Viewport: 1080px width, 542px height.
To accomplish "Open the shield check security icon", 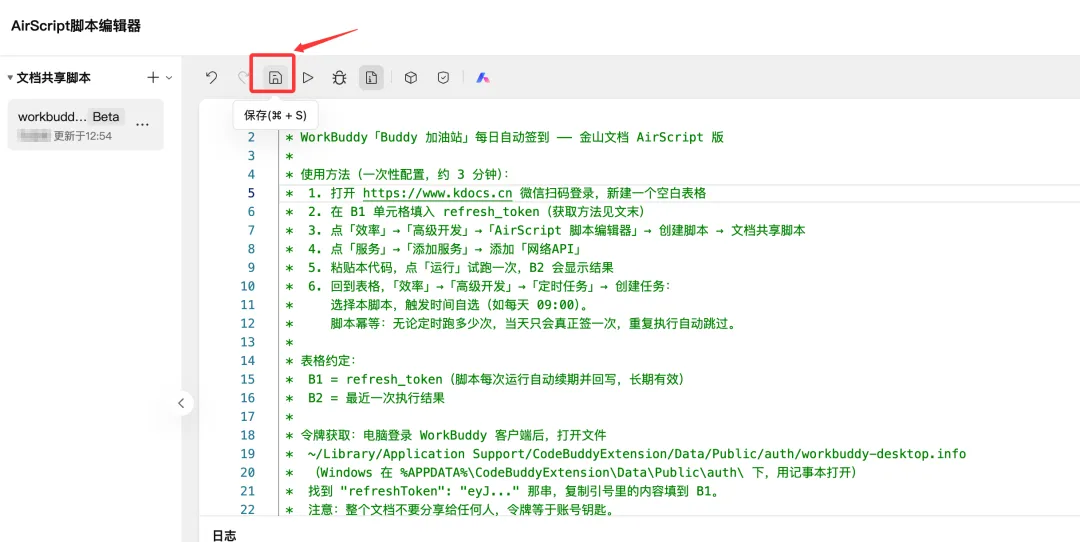I will [443, 78].
